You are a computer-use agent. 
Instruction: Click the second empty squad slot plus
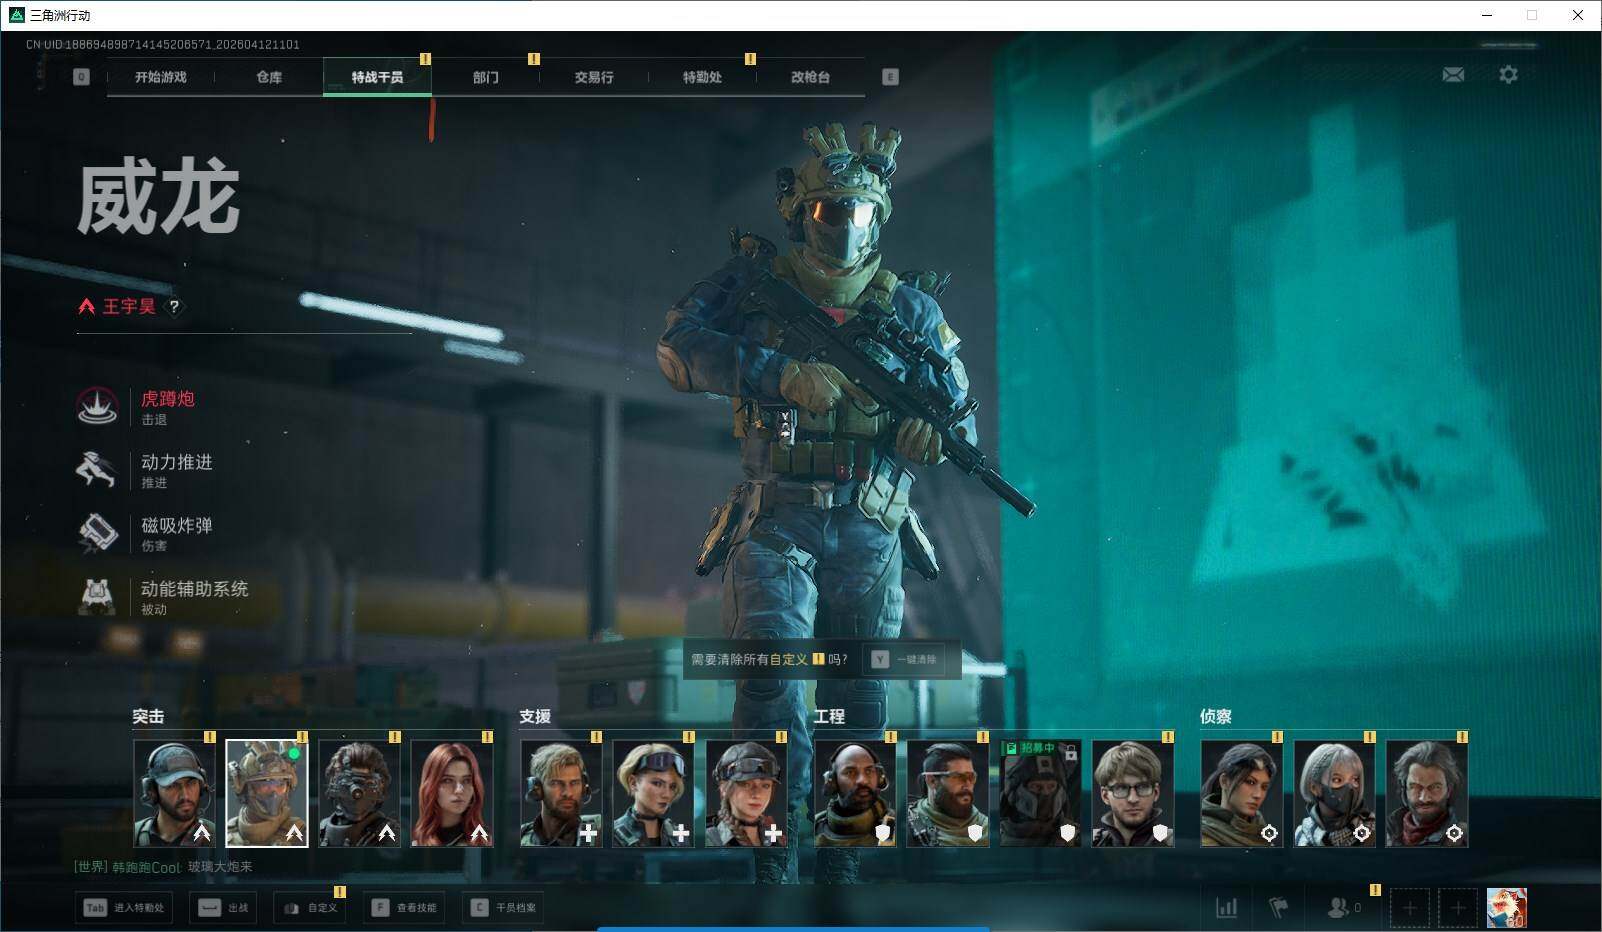point(1458,908)
